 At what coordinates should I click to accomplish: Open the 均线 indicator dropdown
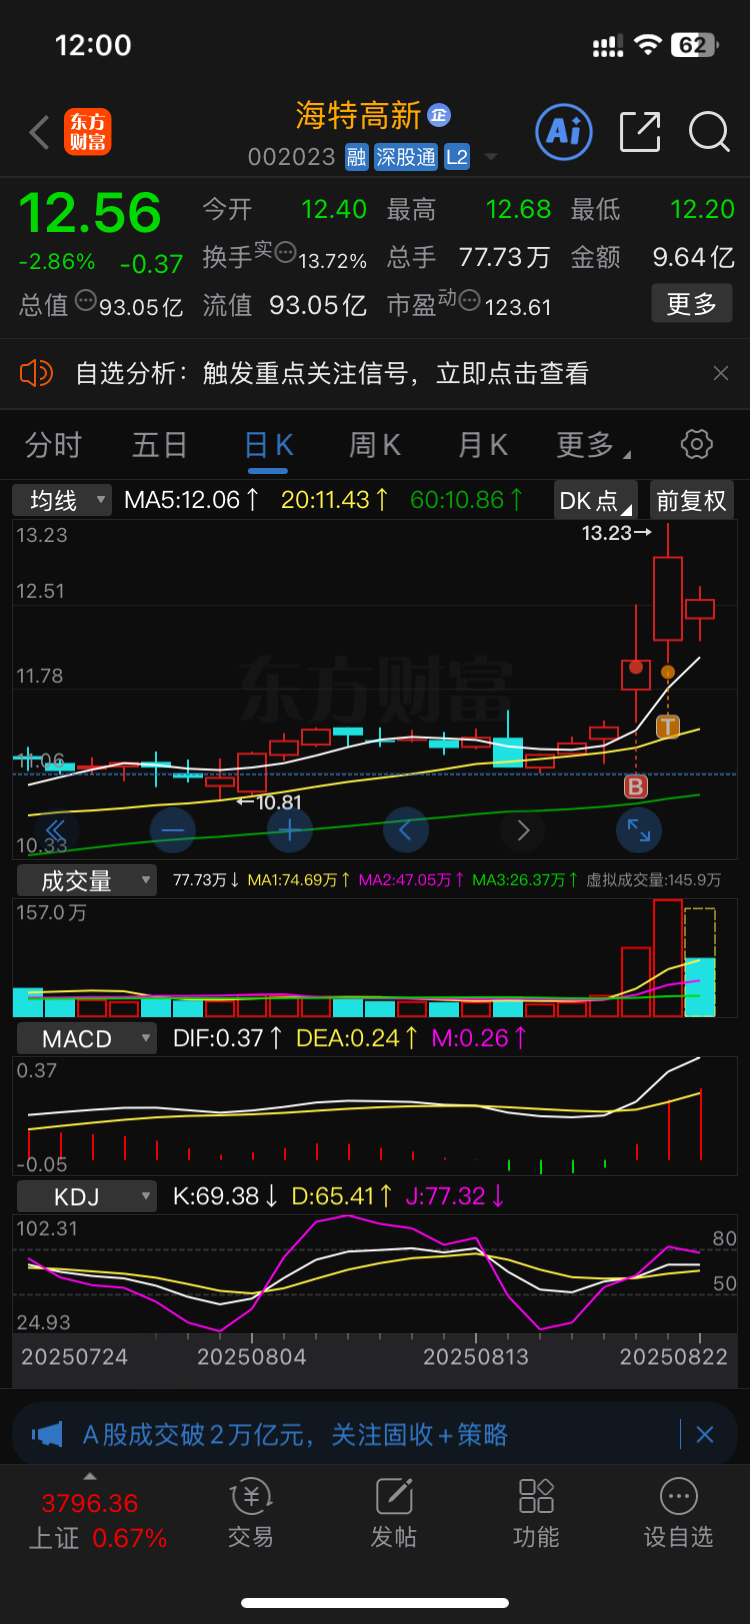pos(62,500)
